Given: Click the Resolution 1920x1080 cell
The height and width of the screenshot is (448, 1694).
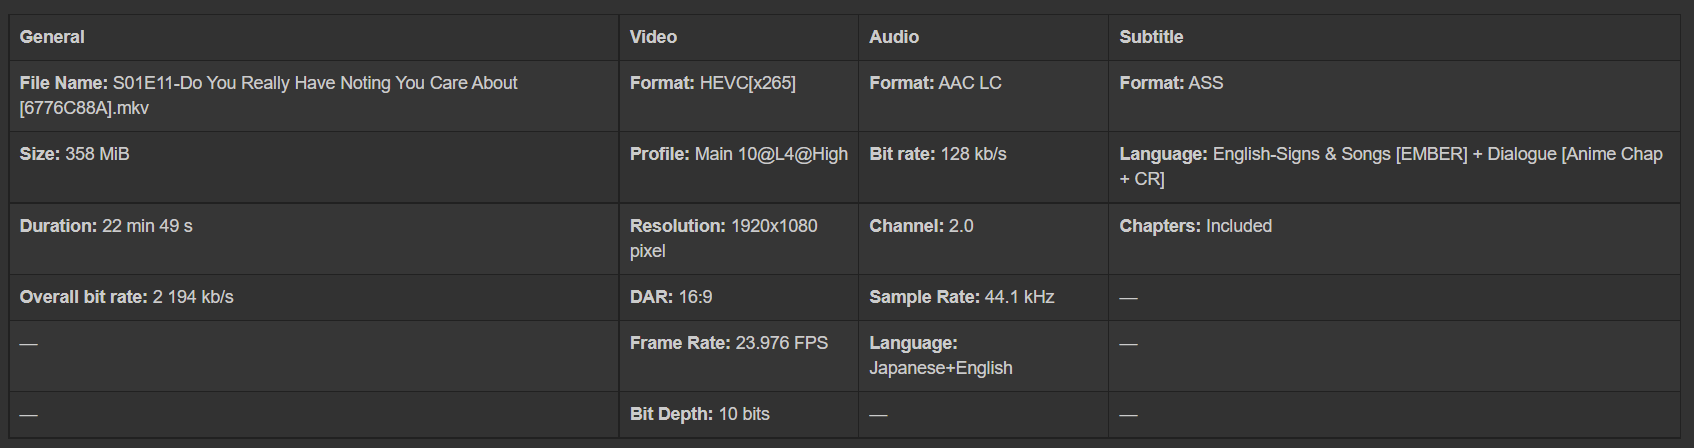Looking at the screenshot, I should click(723, 238).
